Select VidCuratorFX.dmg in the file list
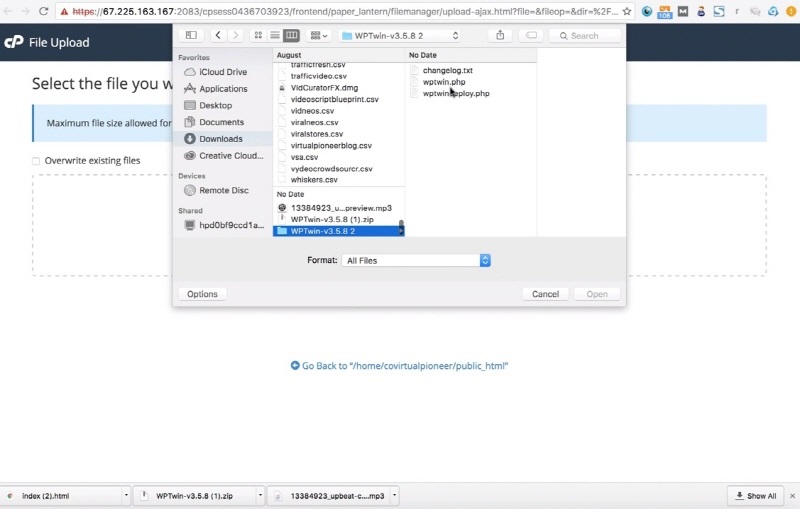The height and width of the screenshot is (509, 800). click(x=324, y=88)
